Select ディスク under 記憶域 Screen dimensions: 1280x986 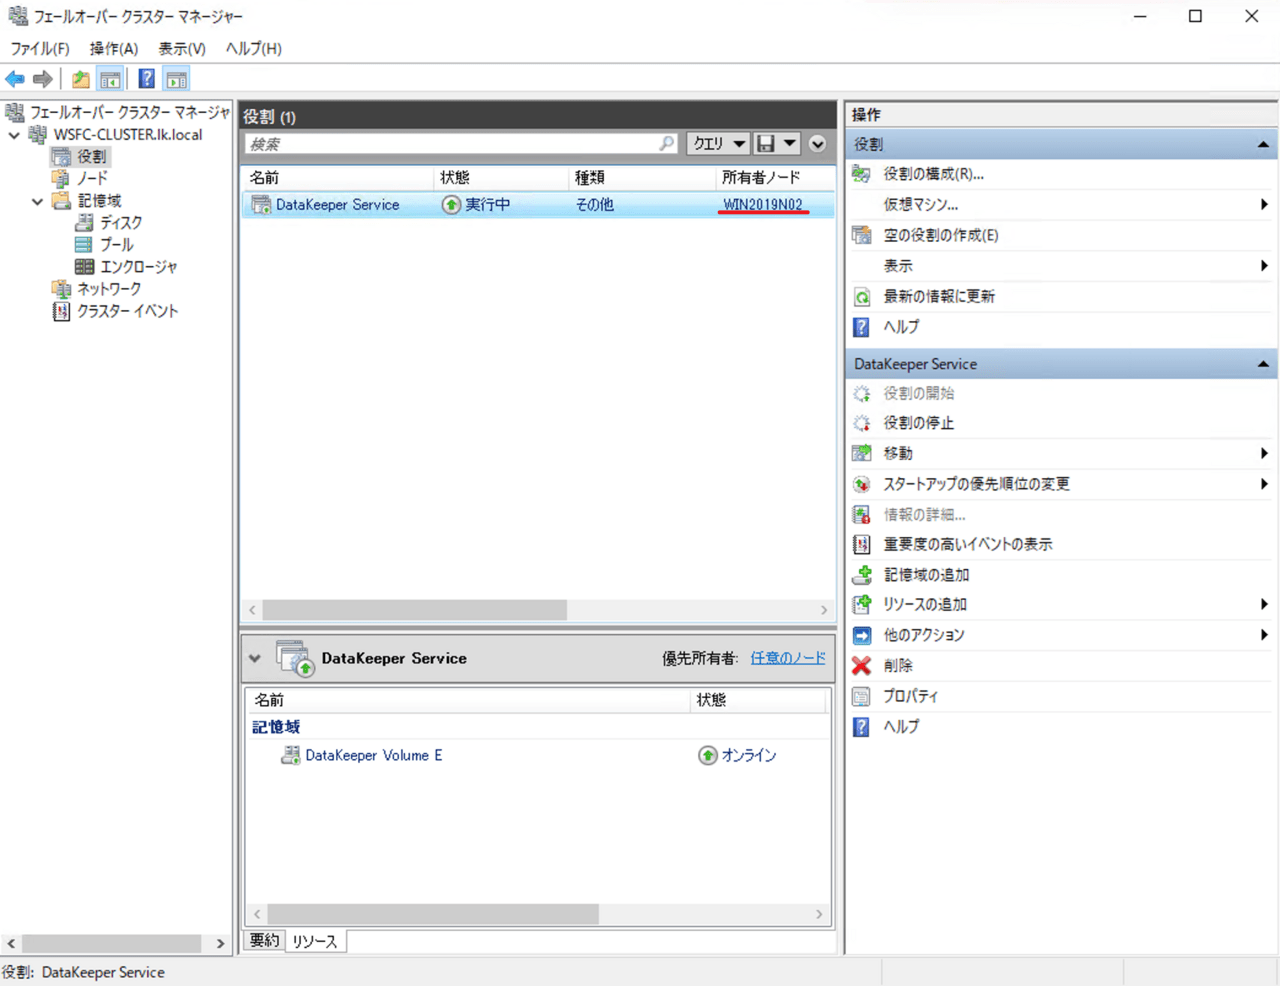[x=121, y=222]
